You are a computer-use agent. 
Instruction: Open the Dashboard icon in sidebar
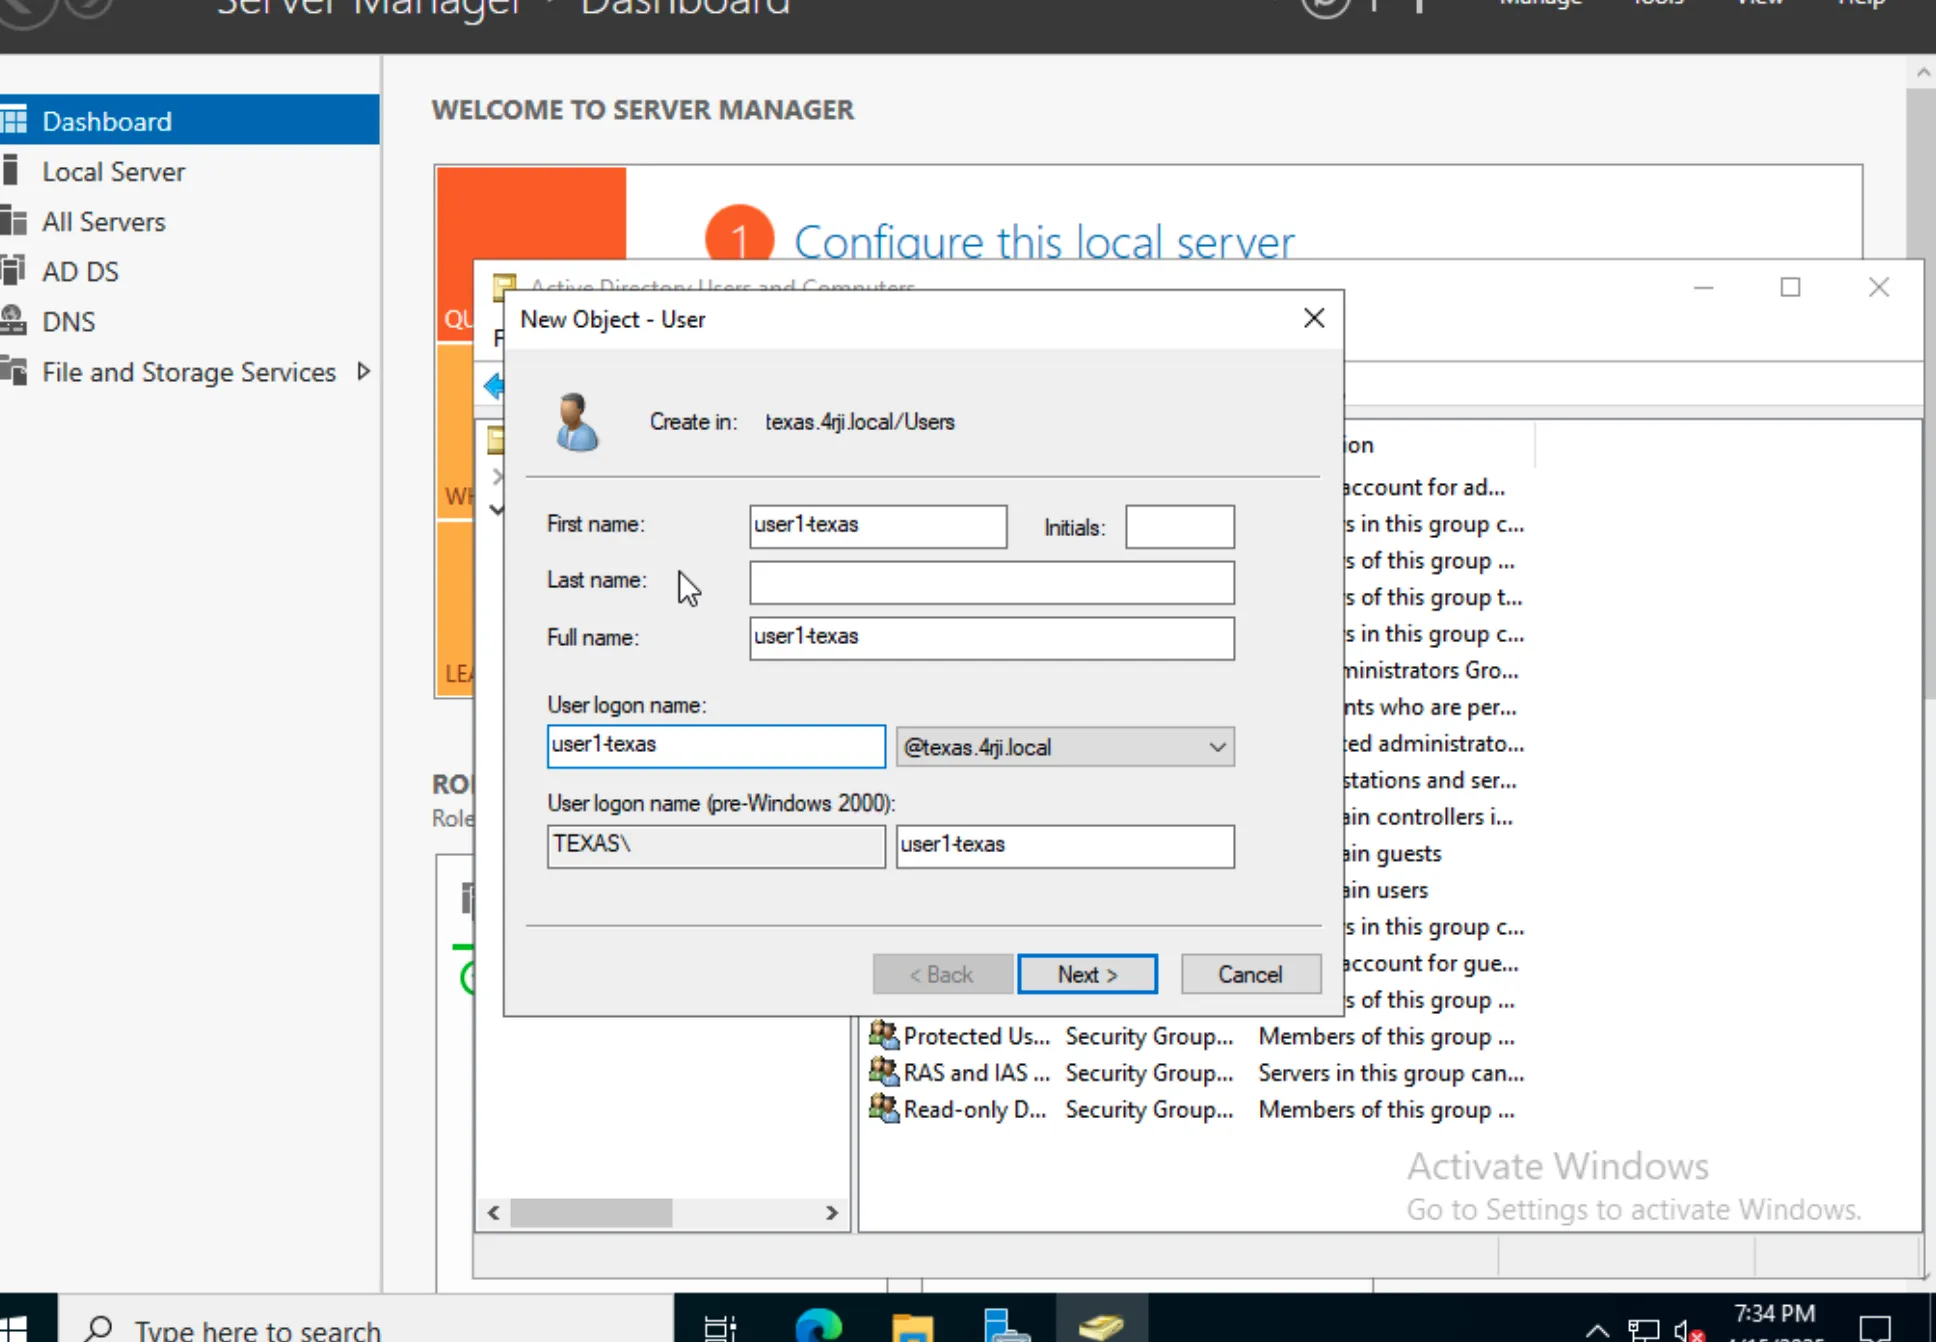pyautogui.click(x=14, y=121)
